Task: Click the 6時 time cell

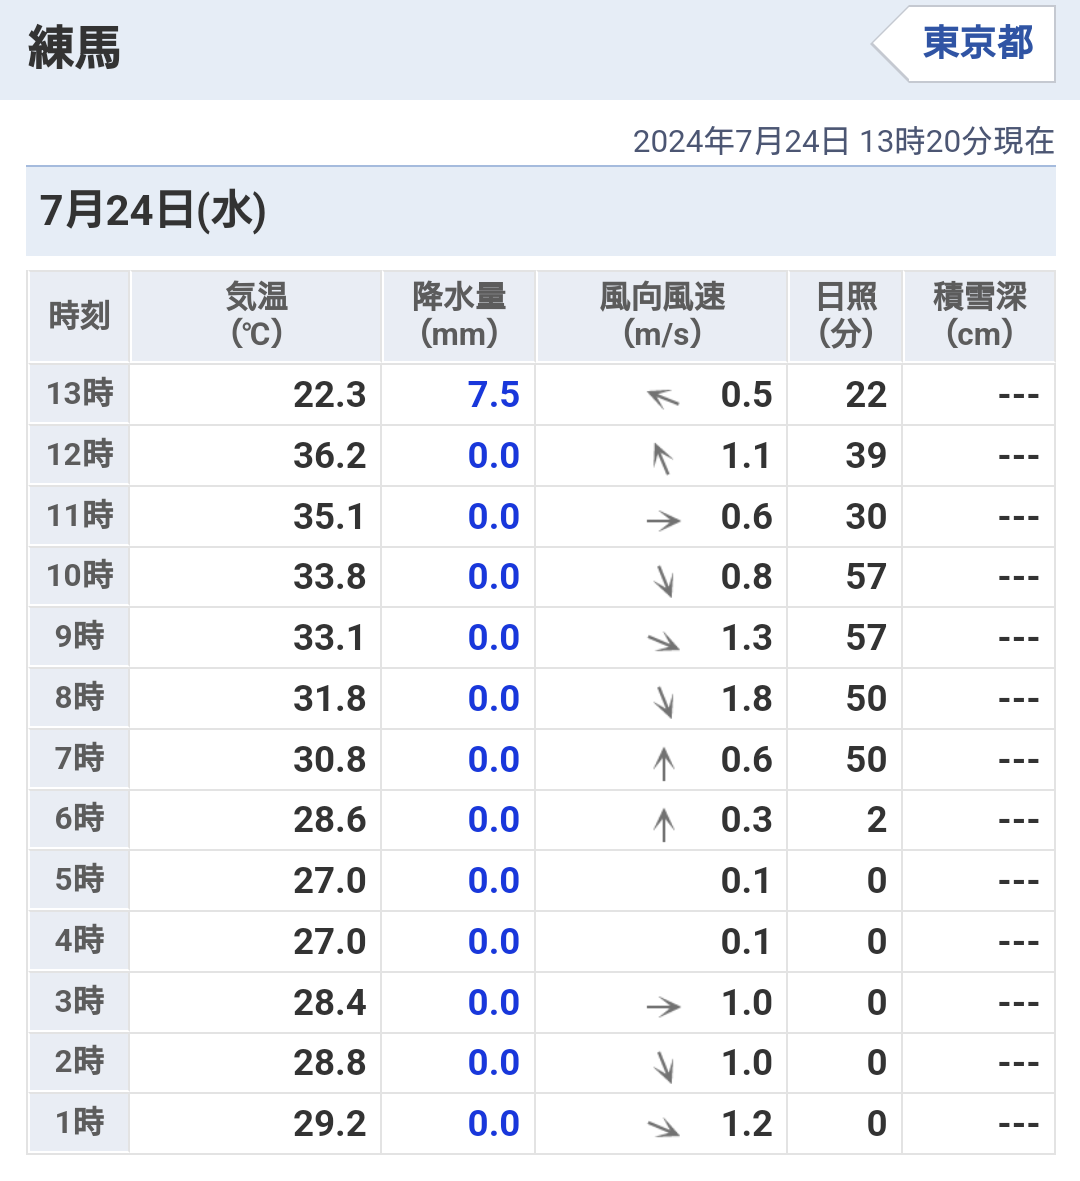Action: [79, 819]
